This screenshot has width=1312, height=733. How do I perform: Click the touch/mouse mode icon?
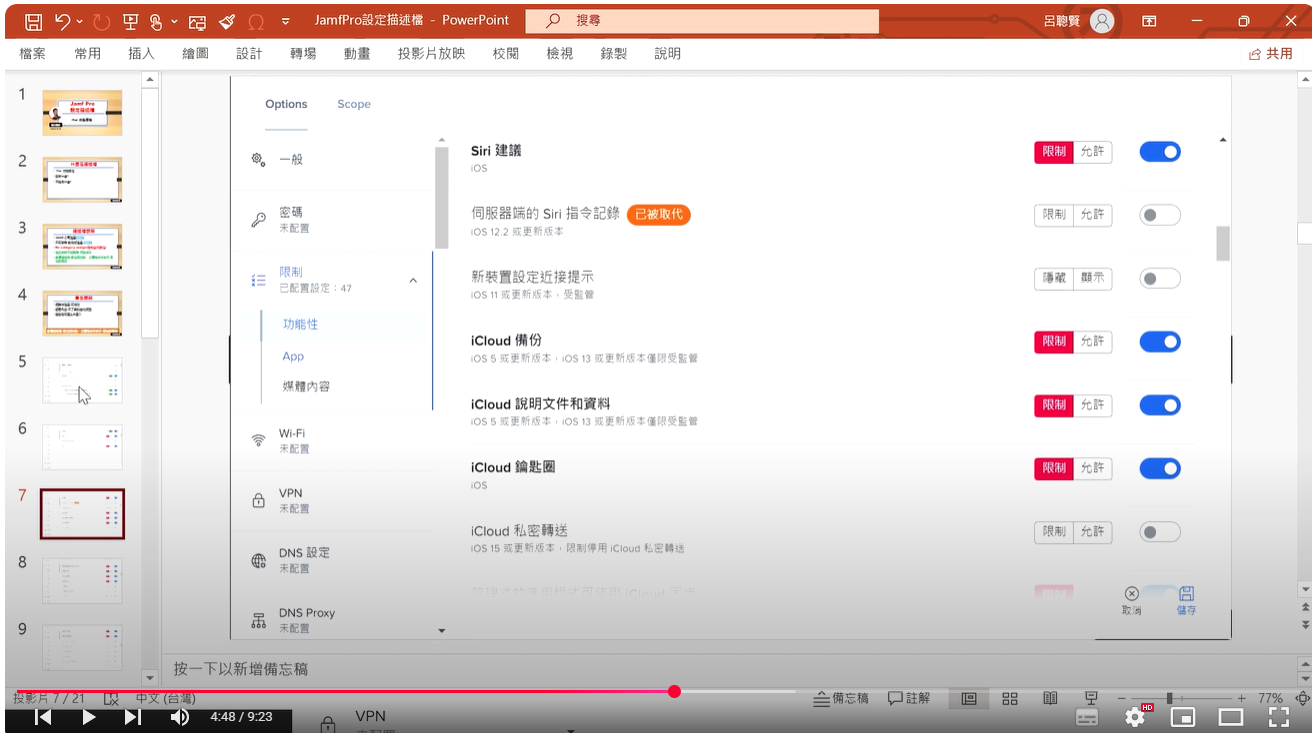(x=156, y=21)
